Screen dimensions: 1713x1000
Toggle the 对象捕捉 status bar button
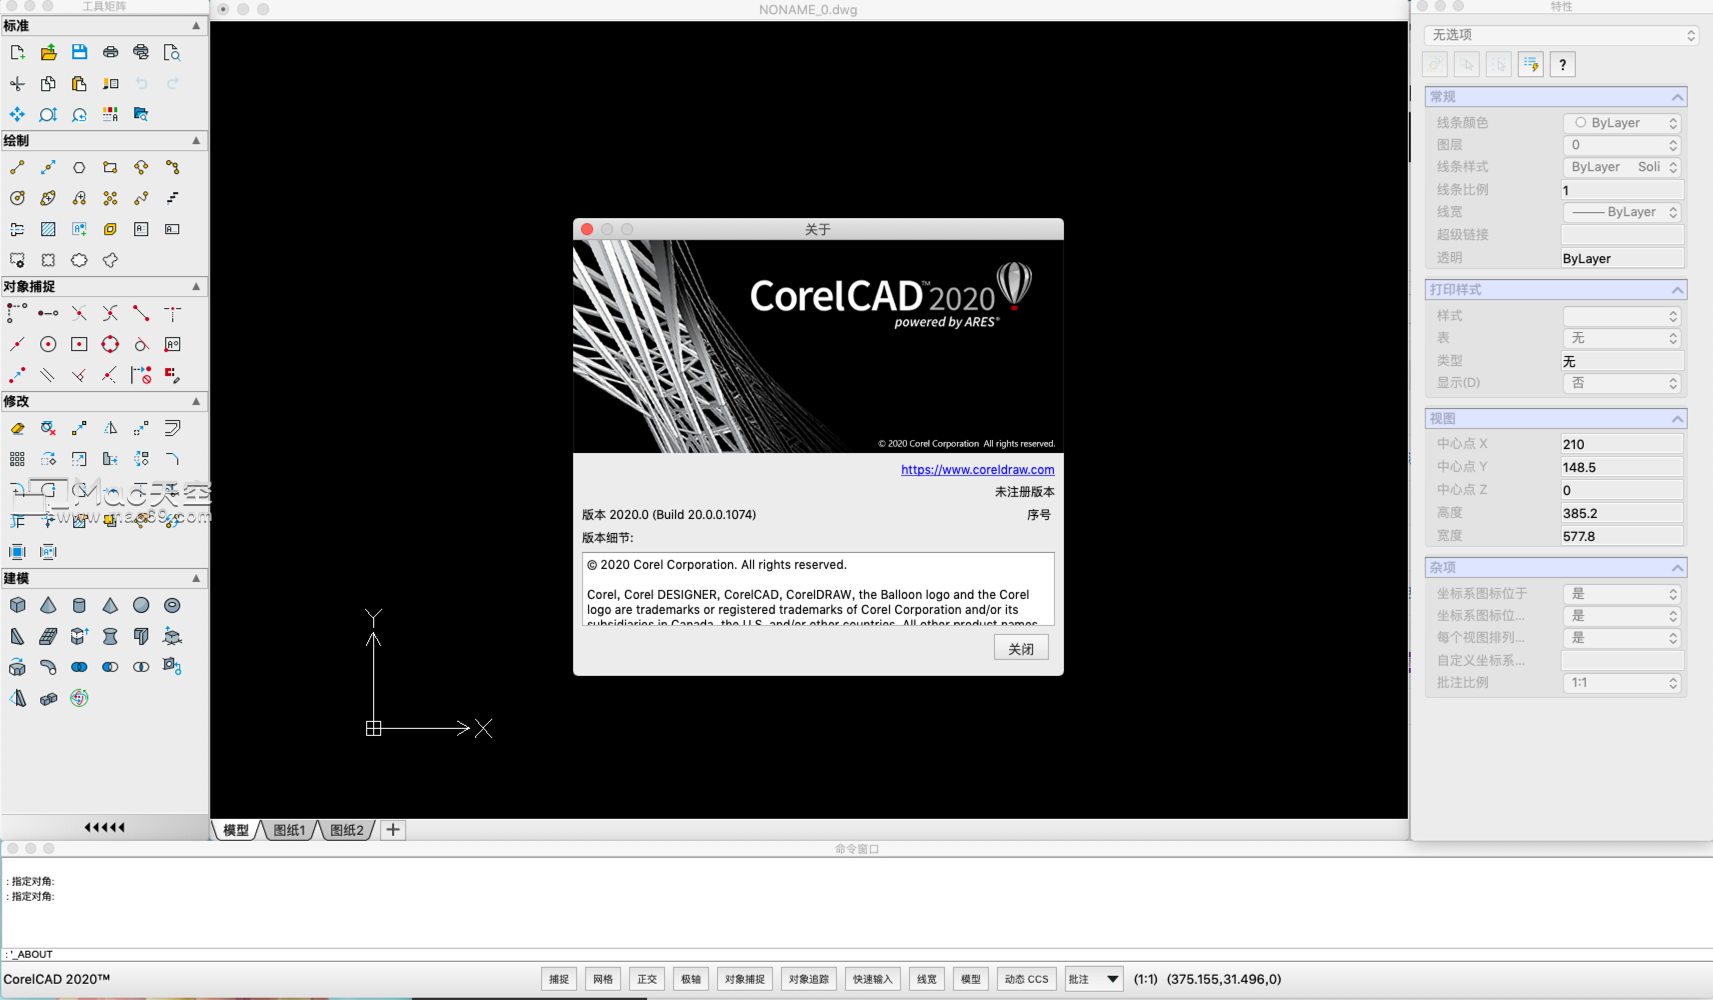coord(745,979)
